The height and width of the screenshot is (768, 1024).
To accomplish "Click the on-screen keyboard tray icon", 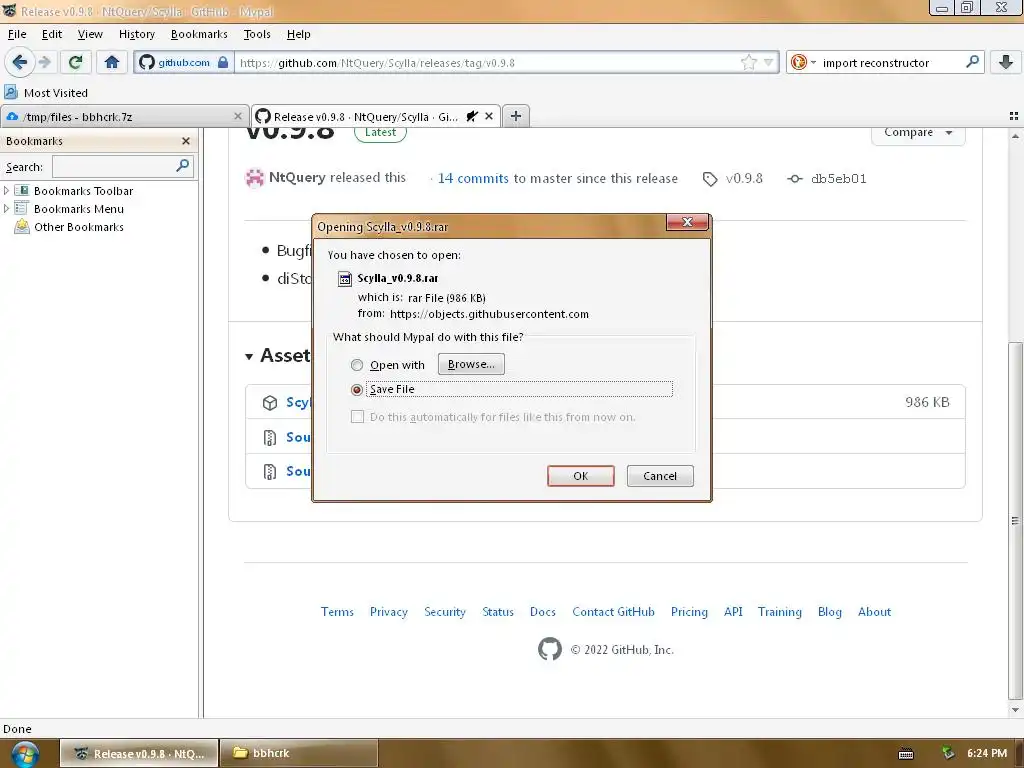I will [906, 754].
